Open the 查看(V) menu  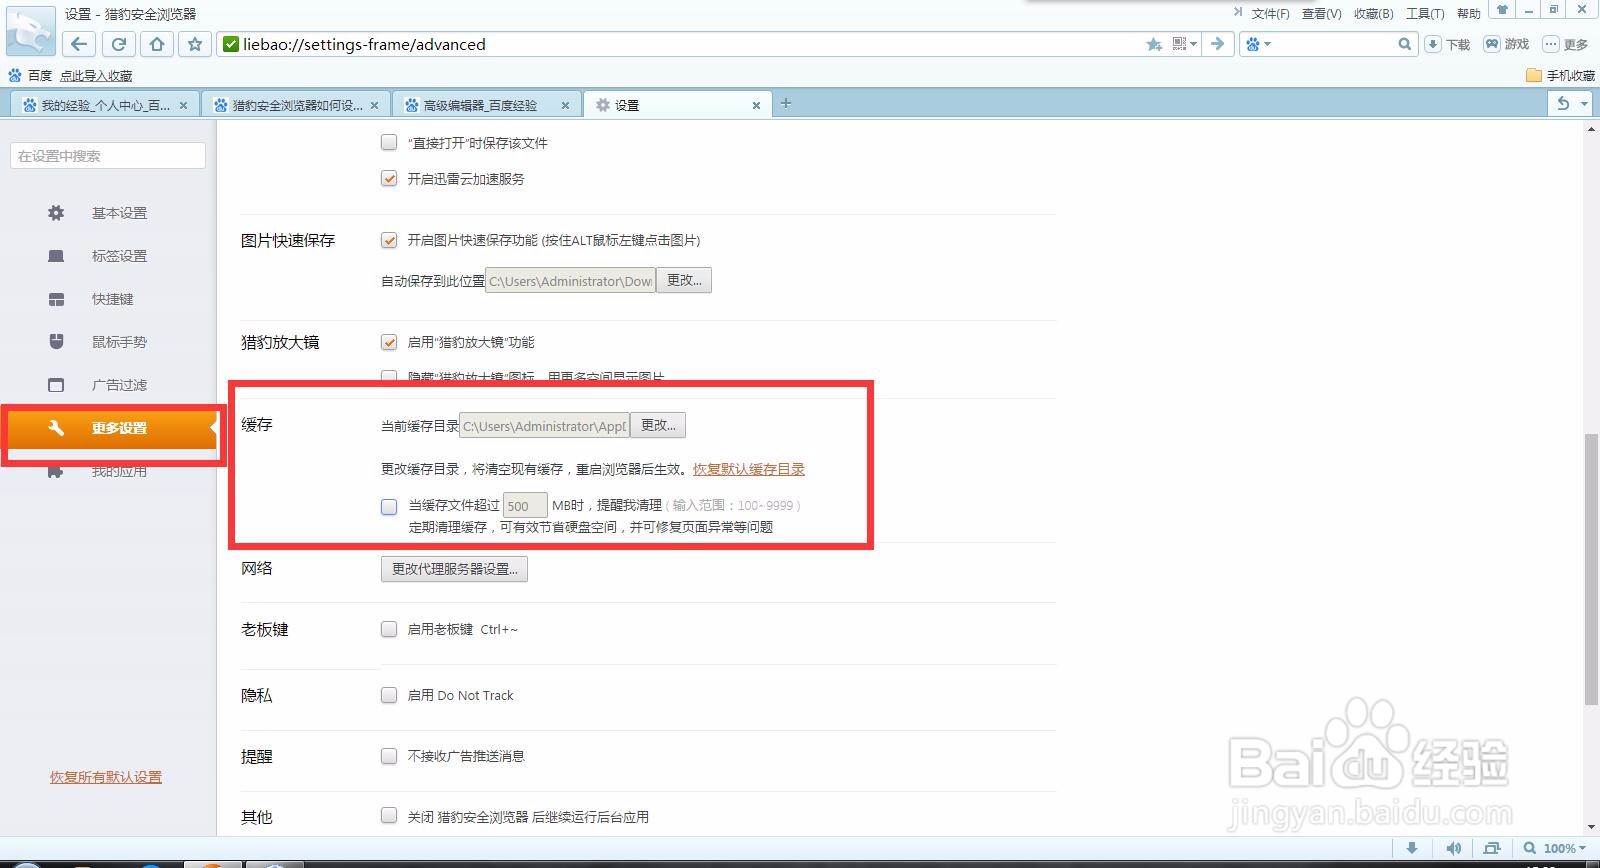(1321, 13)
